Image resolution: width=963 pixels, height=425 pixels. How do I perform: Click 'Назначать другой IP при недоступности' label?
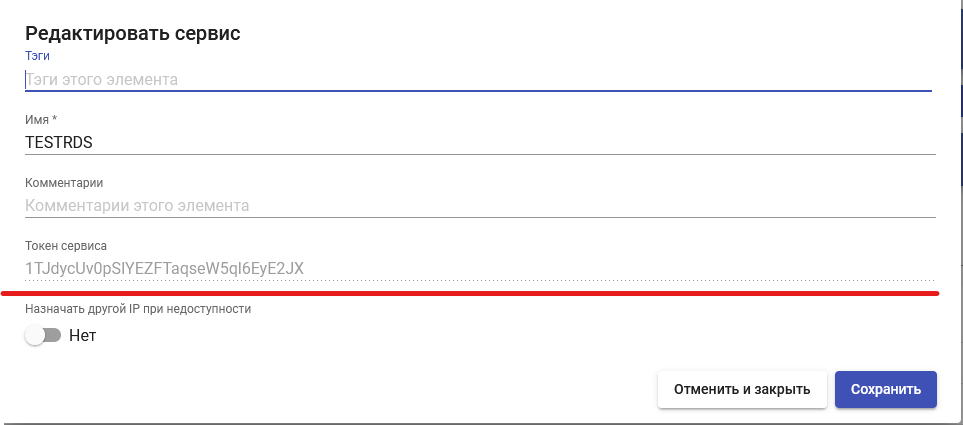[138, 309]
